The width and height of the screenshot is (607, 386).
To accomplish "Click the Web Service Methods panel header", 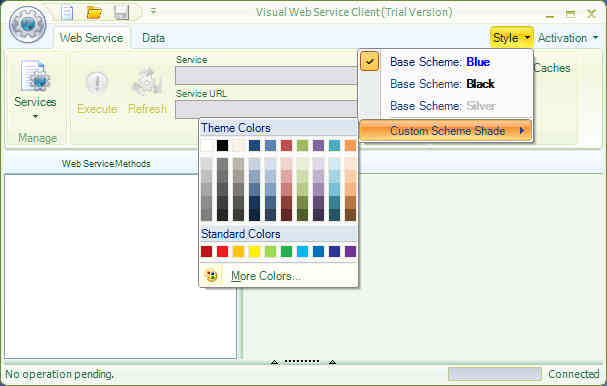I will click(x=106, y=164).
